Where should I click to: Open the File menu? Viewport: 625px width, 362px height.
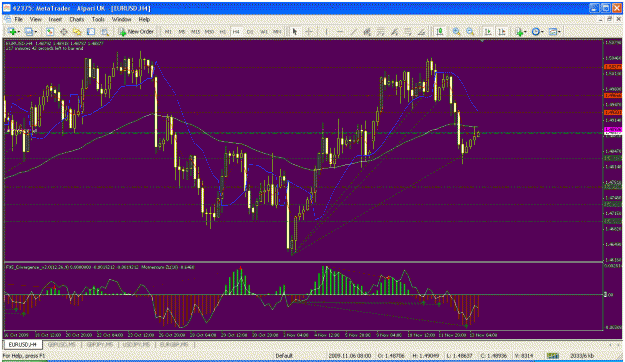[x=19, y=19]
